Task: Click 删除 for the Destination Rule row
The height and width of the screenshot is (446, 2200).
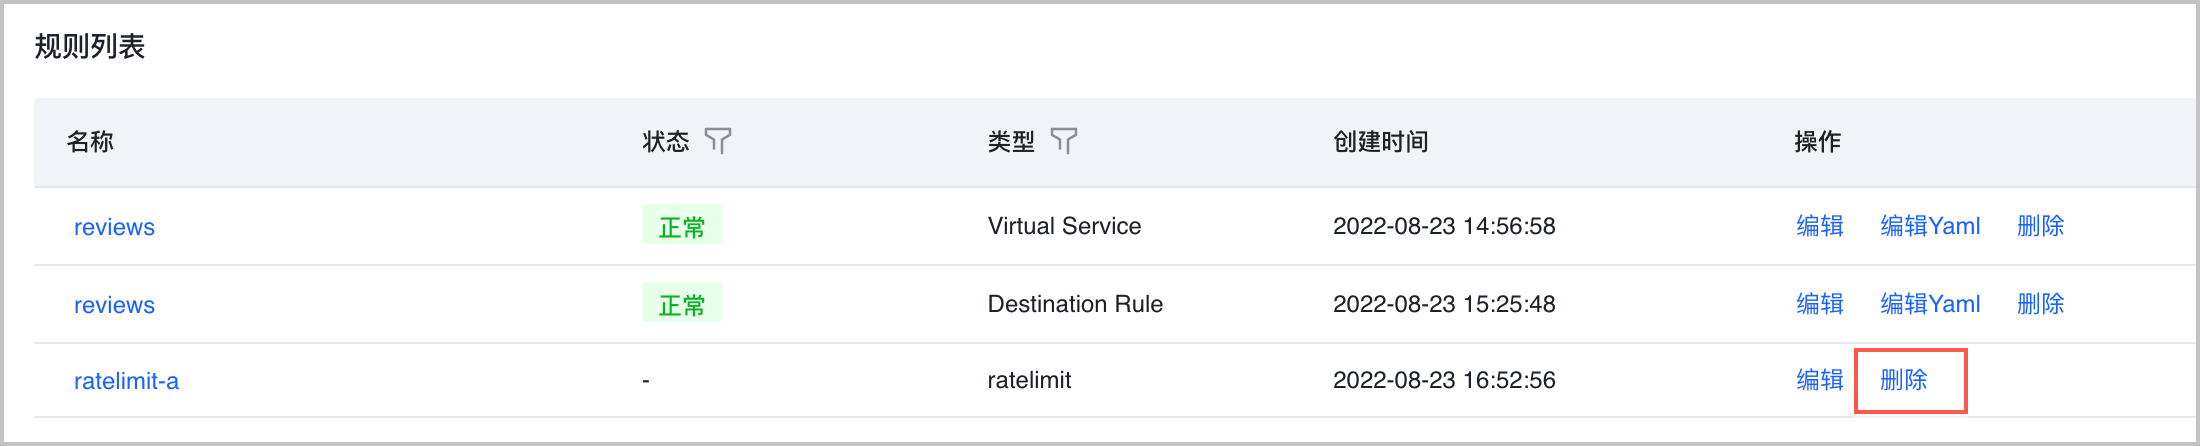Action: (2040, 304)
